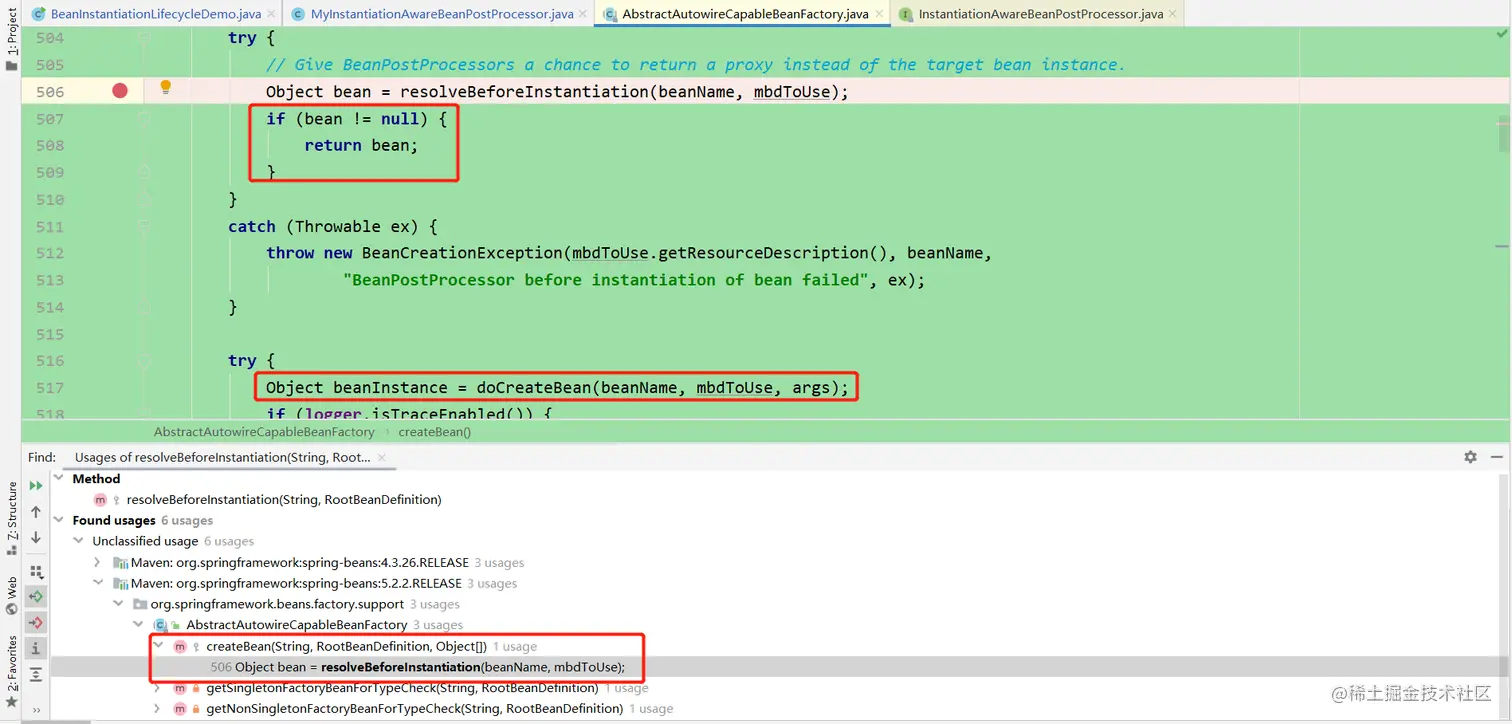Toggle the breakpoint on line 506
Viewport: 1512px width, 724px height.
click(x=120, y=91)
